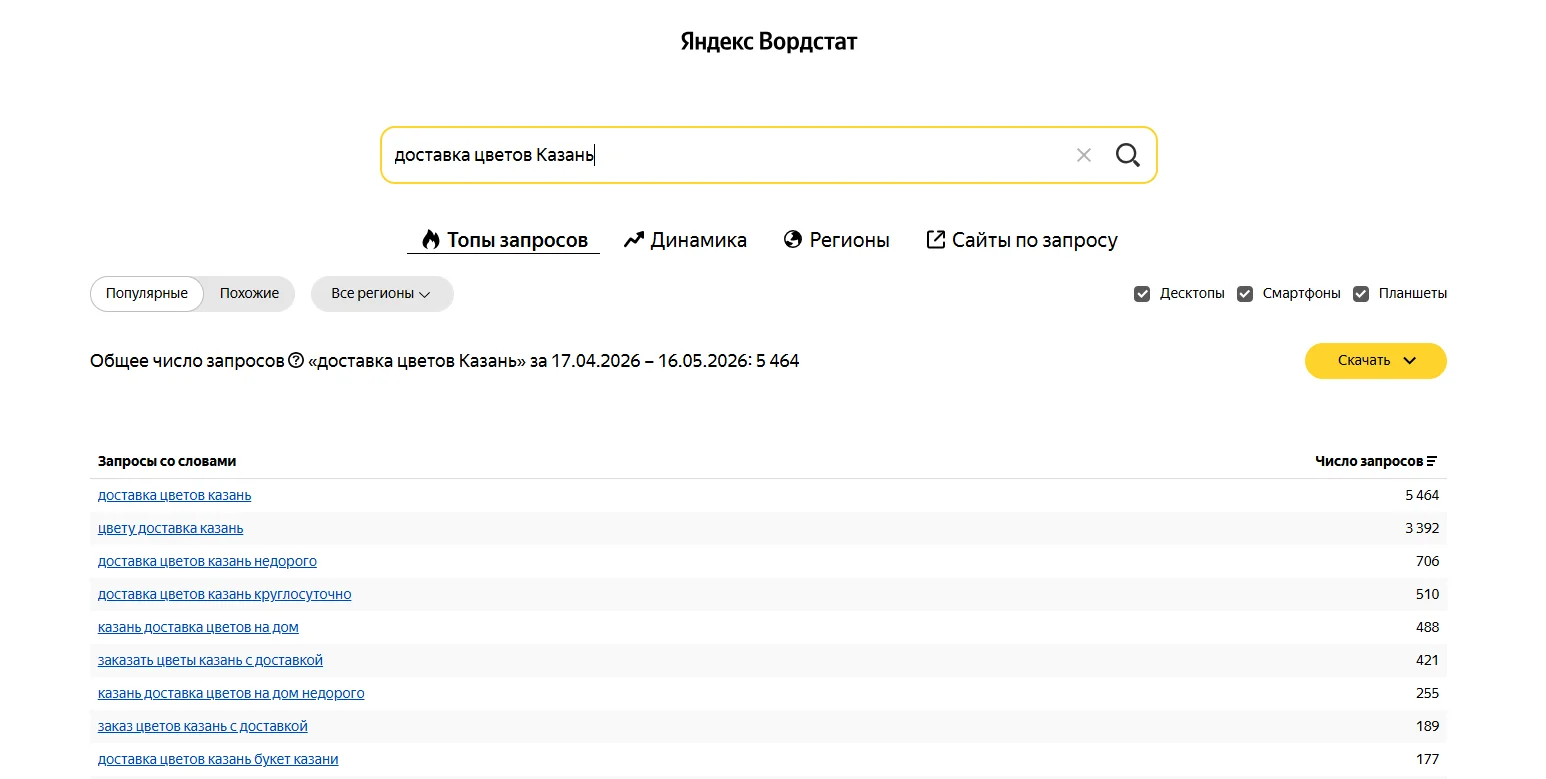Switch to the Динамика tab

[685, 240]
